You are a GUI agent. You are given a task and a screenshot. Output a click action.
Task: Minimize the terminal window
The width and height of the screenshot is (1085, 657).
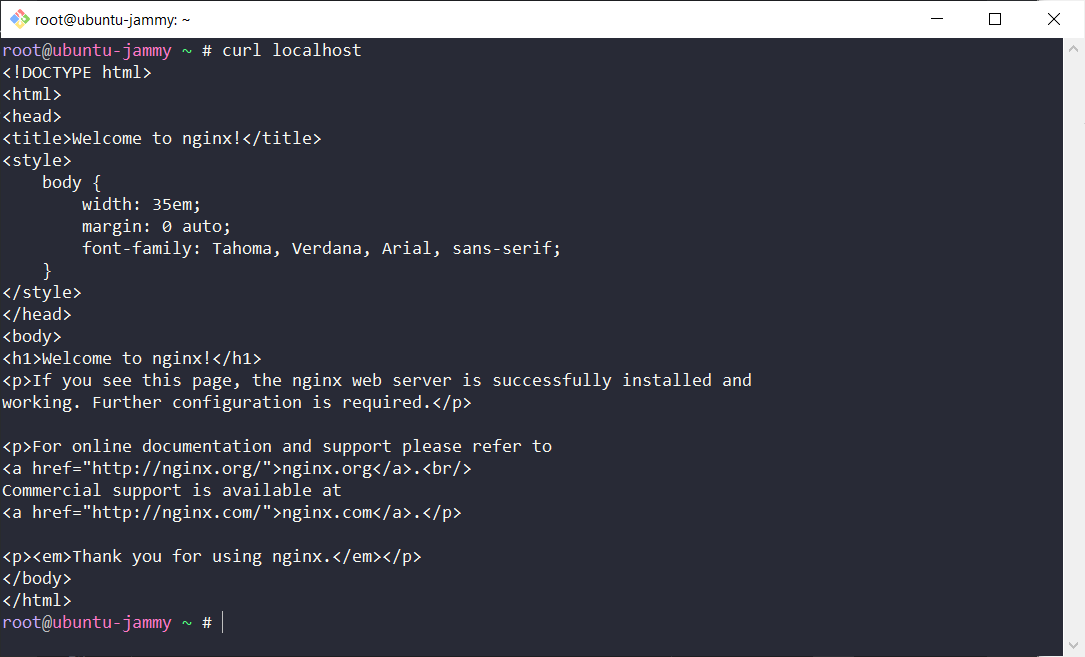coord(936,18)
